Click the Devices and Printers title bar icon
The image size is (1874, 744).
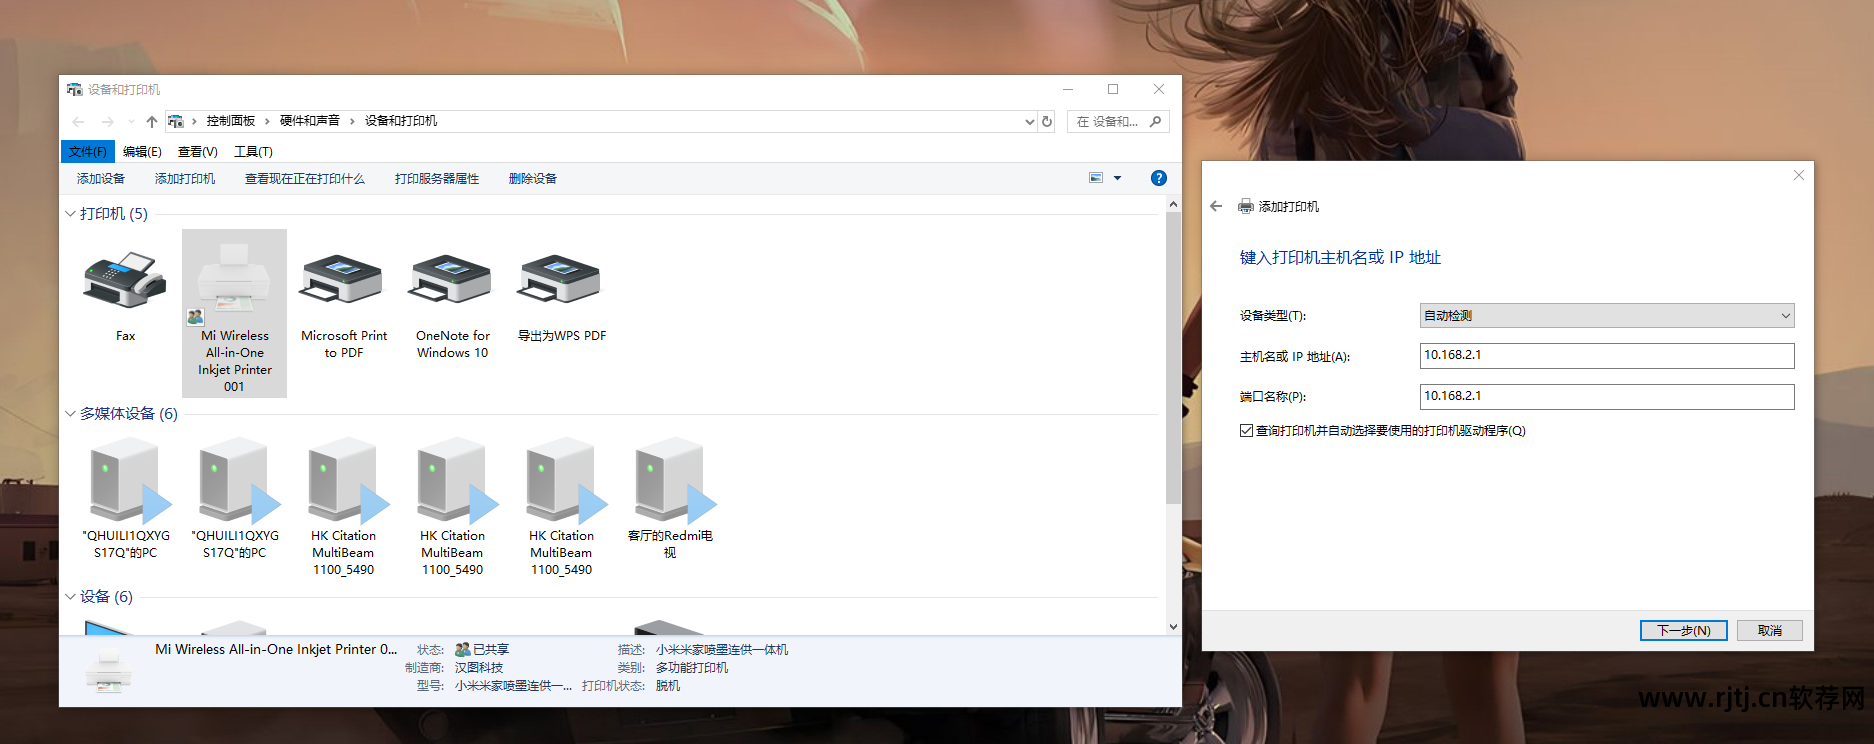click(x=75, y=89)
